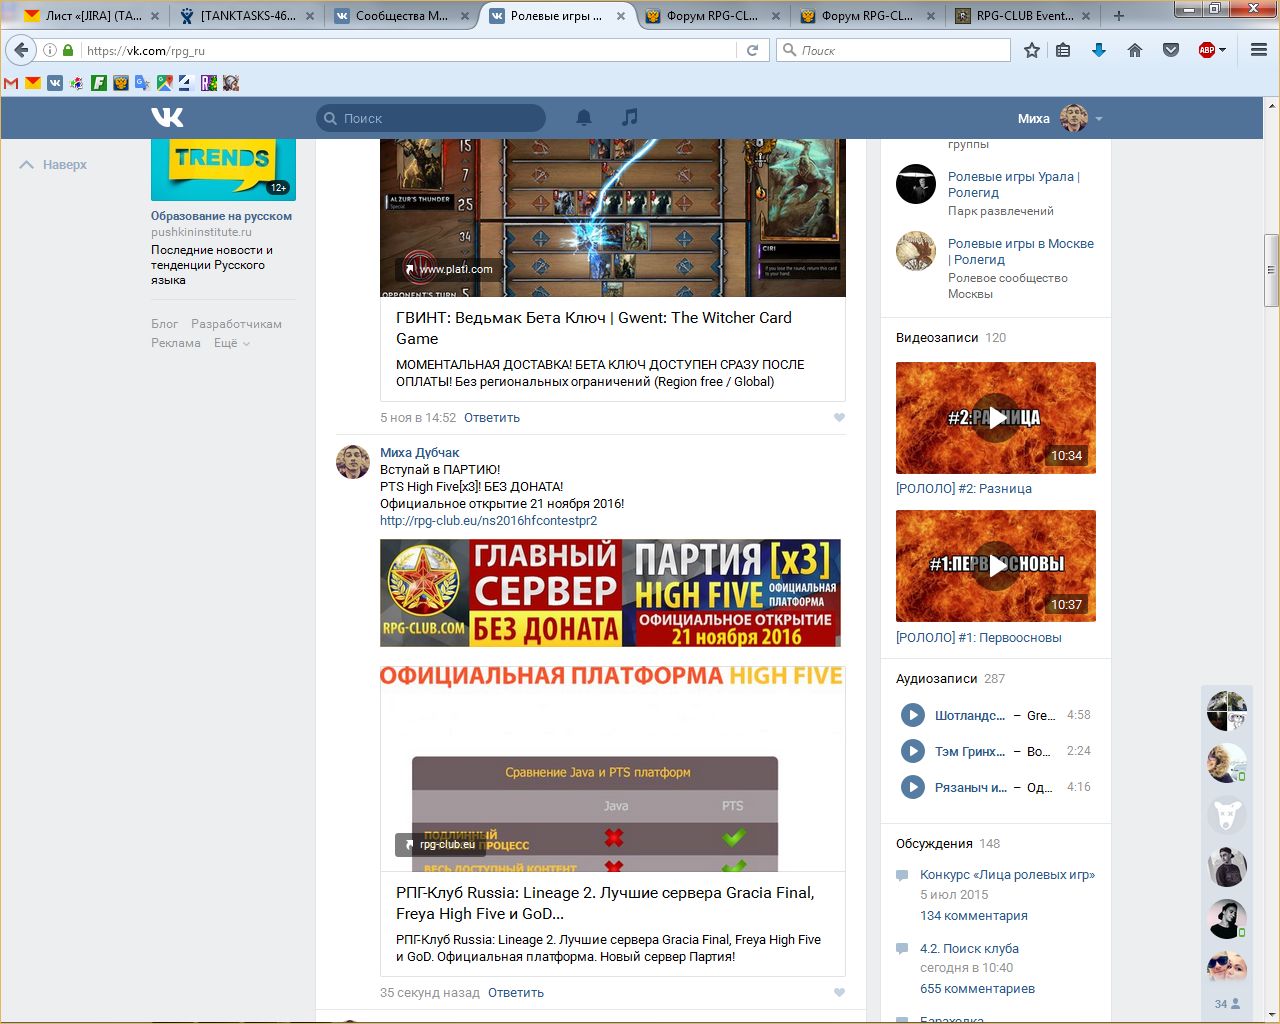Open the rpg-club.eu contest link
The width and height of the screenshot is (1280, 1024).
click(488, 521)
